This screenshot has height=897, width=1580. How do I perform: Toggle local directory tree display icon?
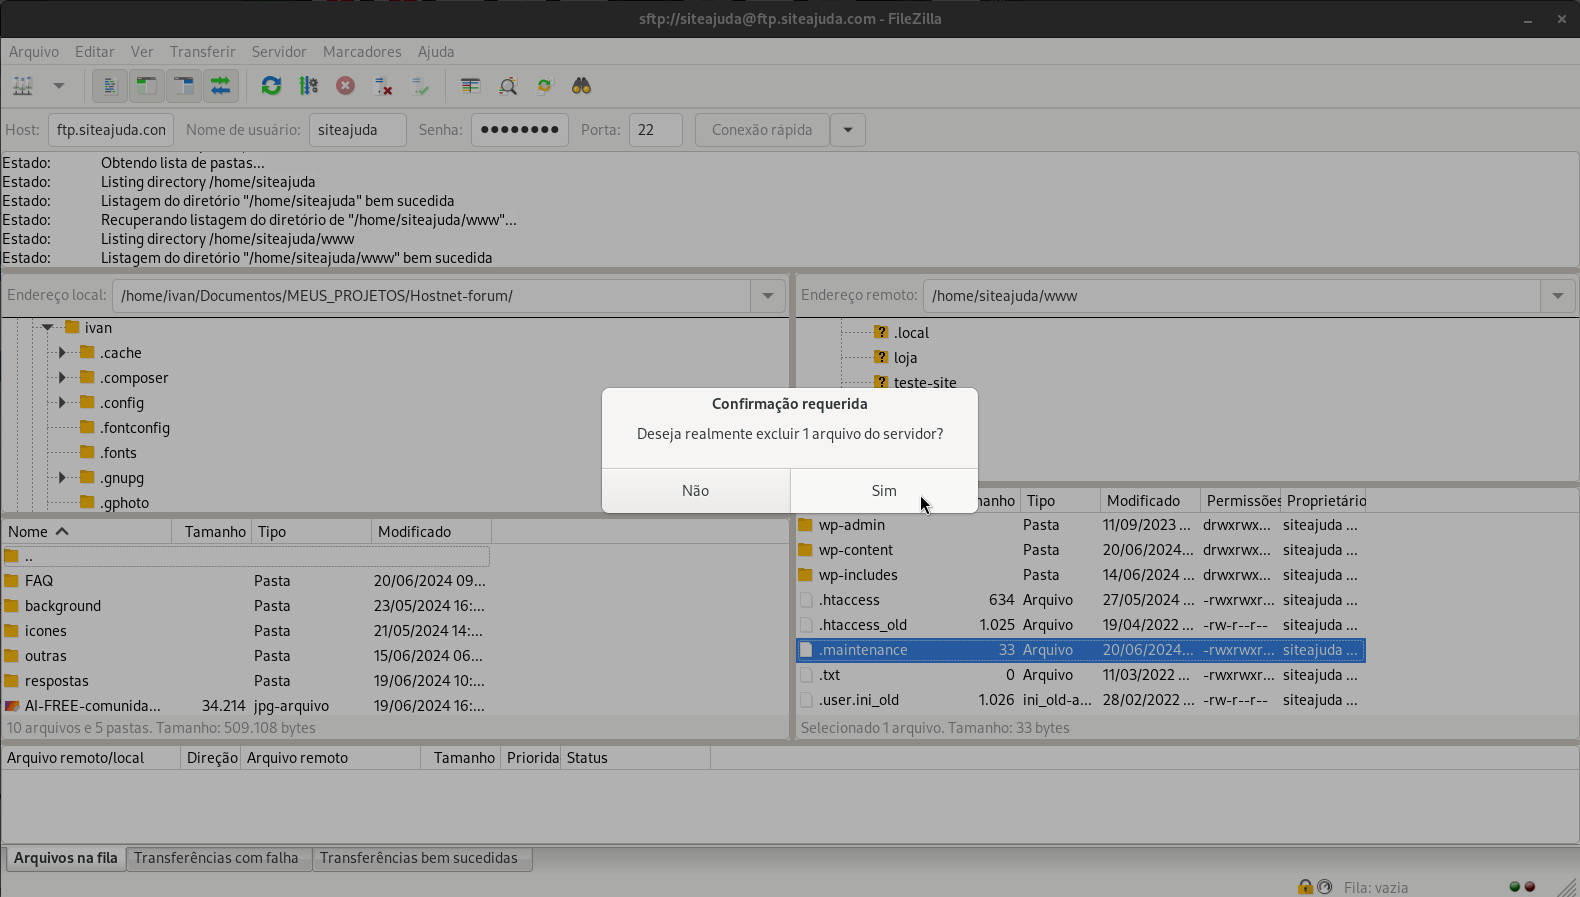coord(147,86)
